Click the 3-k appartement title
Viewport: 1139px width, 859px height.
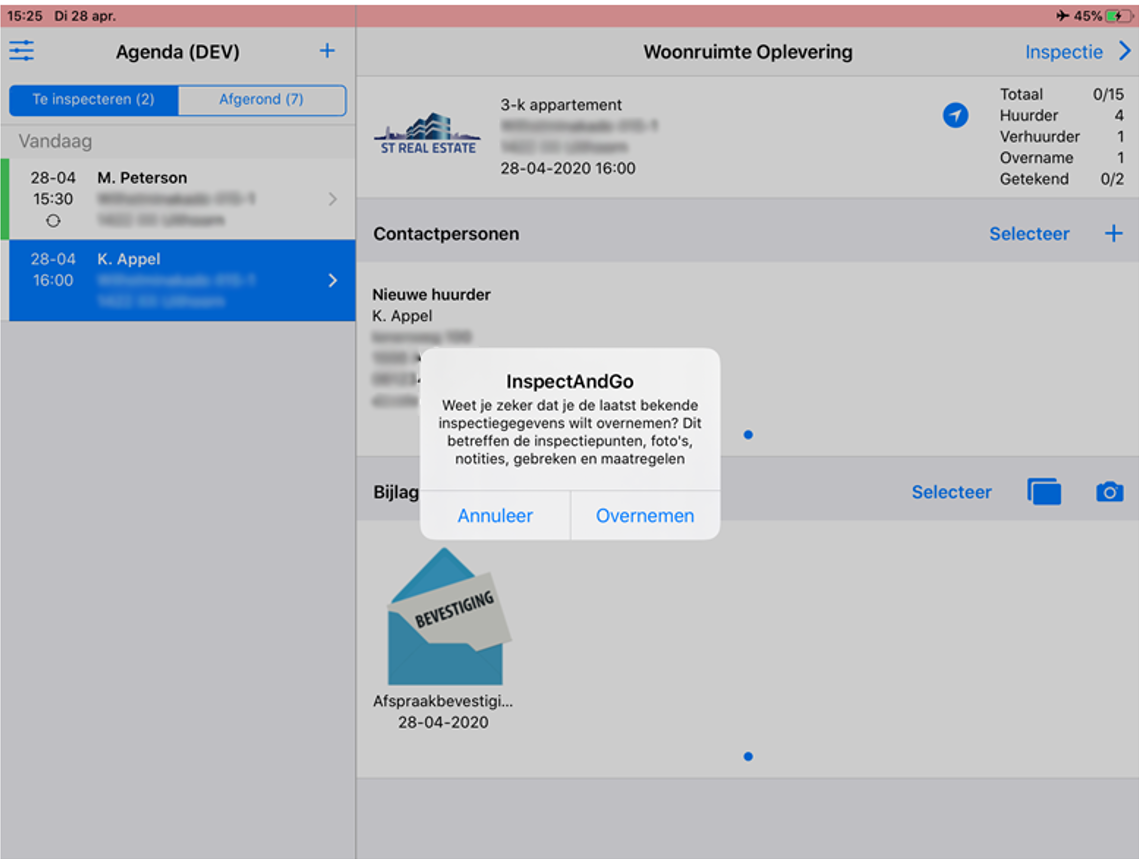click(x=561, y=105)
